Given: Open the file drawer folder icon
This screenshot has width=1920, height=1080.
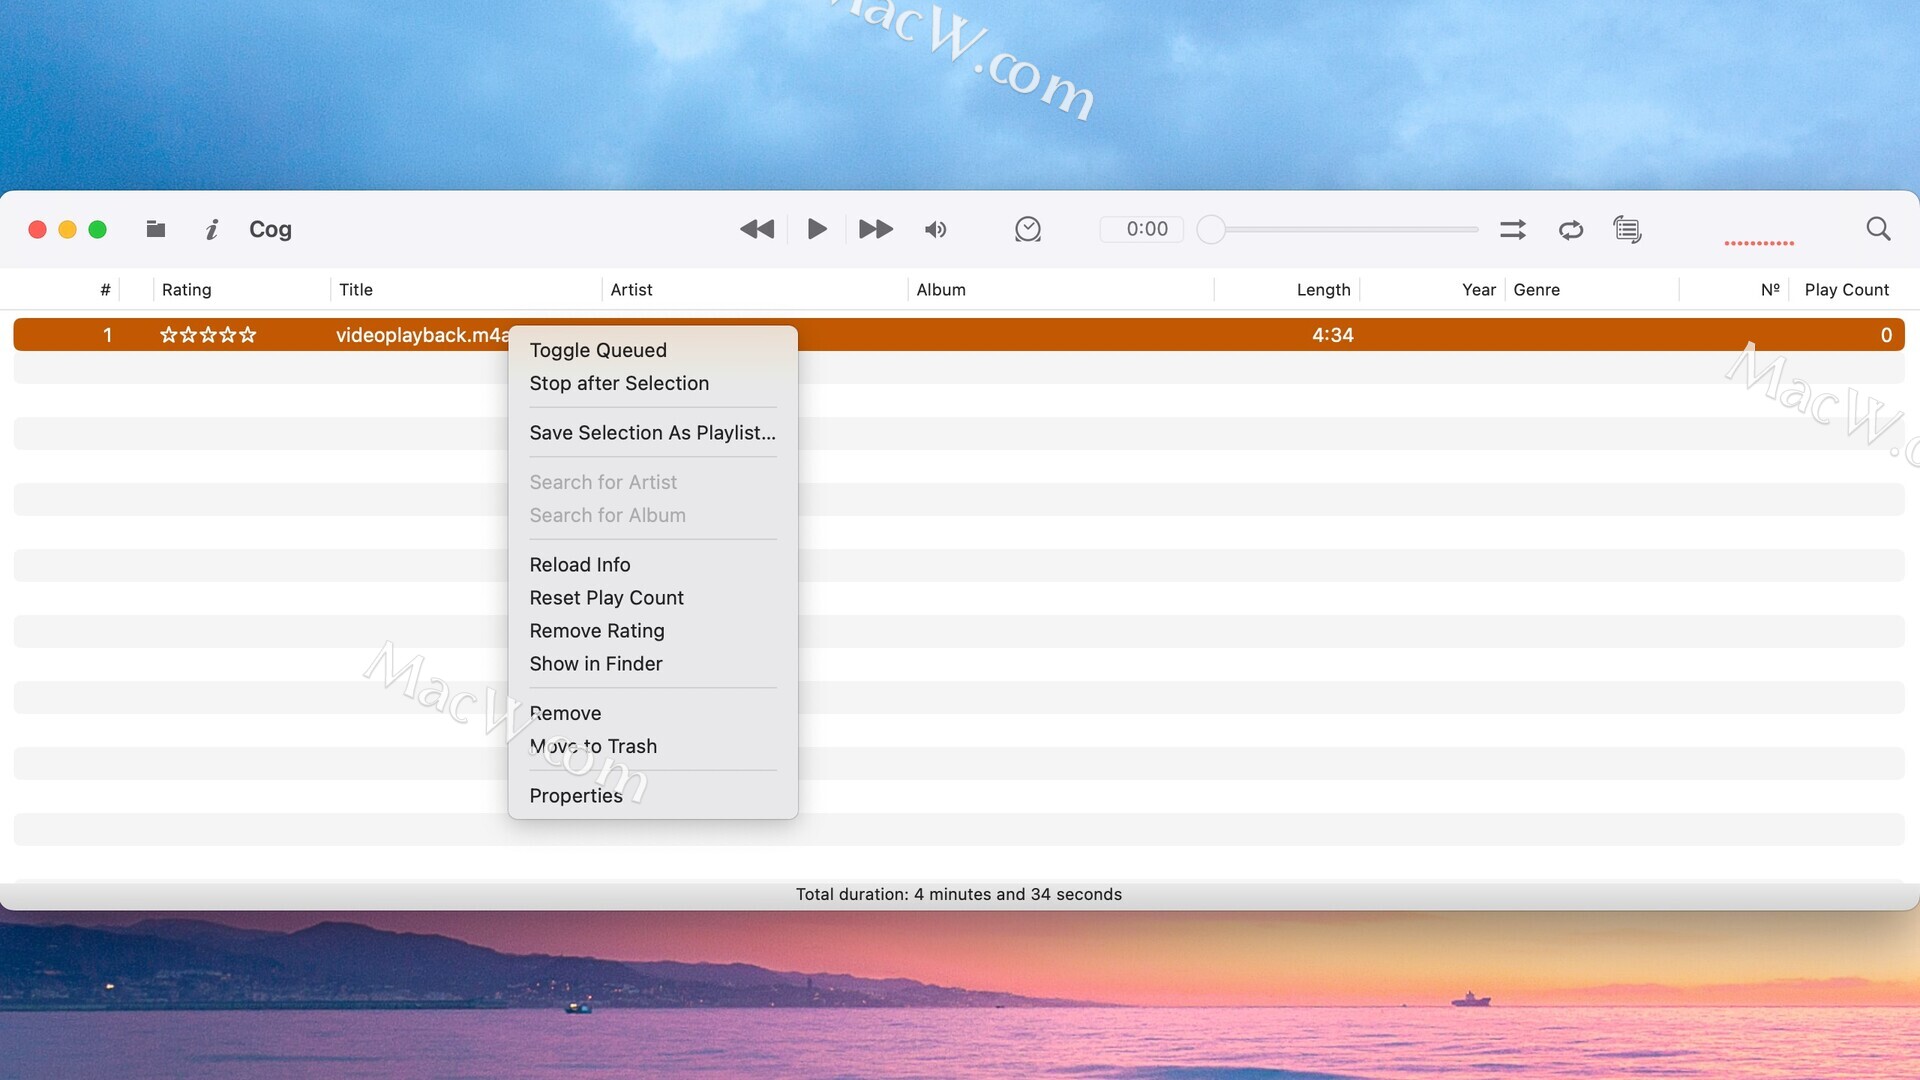Looking at the screenshot, I should (155, 229).
